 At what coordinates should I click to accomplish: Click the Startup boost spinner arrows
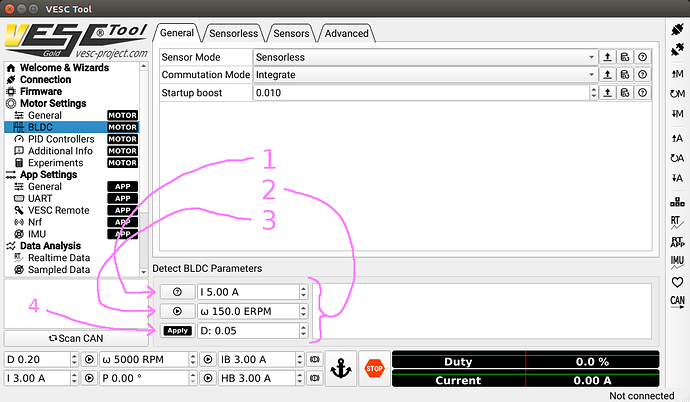tap(593, 92)
